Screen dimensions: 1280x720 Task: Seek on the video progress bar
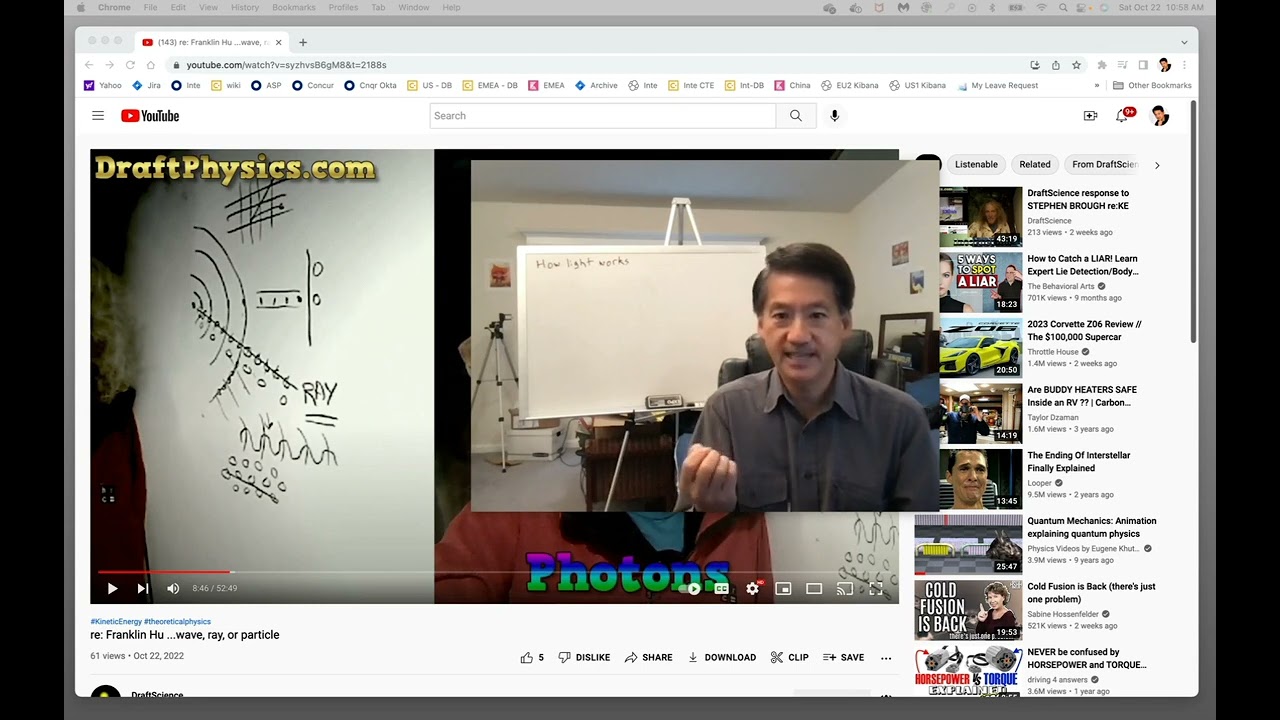[494, 572]
